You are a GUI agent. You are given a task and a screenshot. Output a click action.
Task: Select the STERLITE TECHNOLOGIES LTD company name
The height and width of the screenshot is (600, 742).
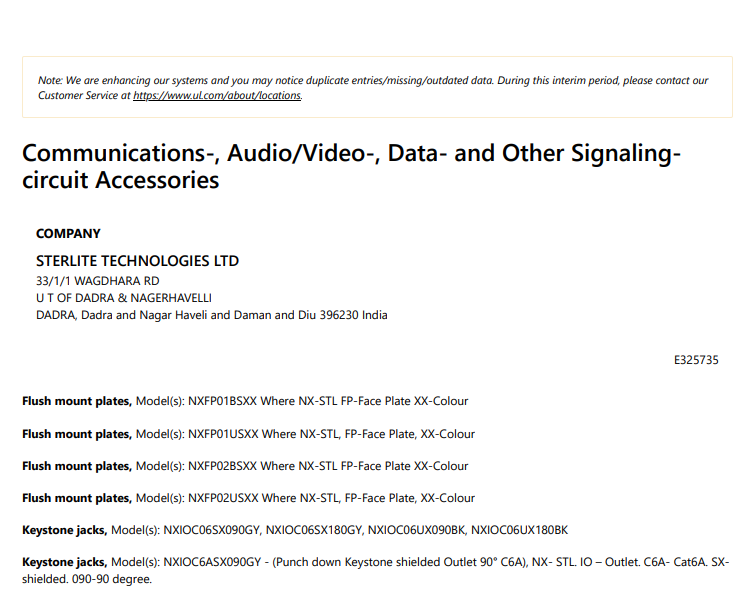137,261
